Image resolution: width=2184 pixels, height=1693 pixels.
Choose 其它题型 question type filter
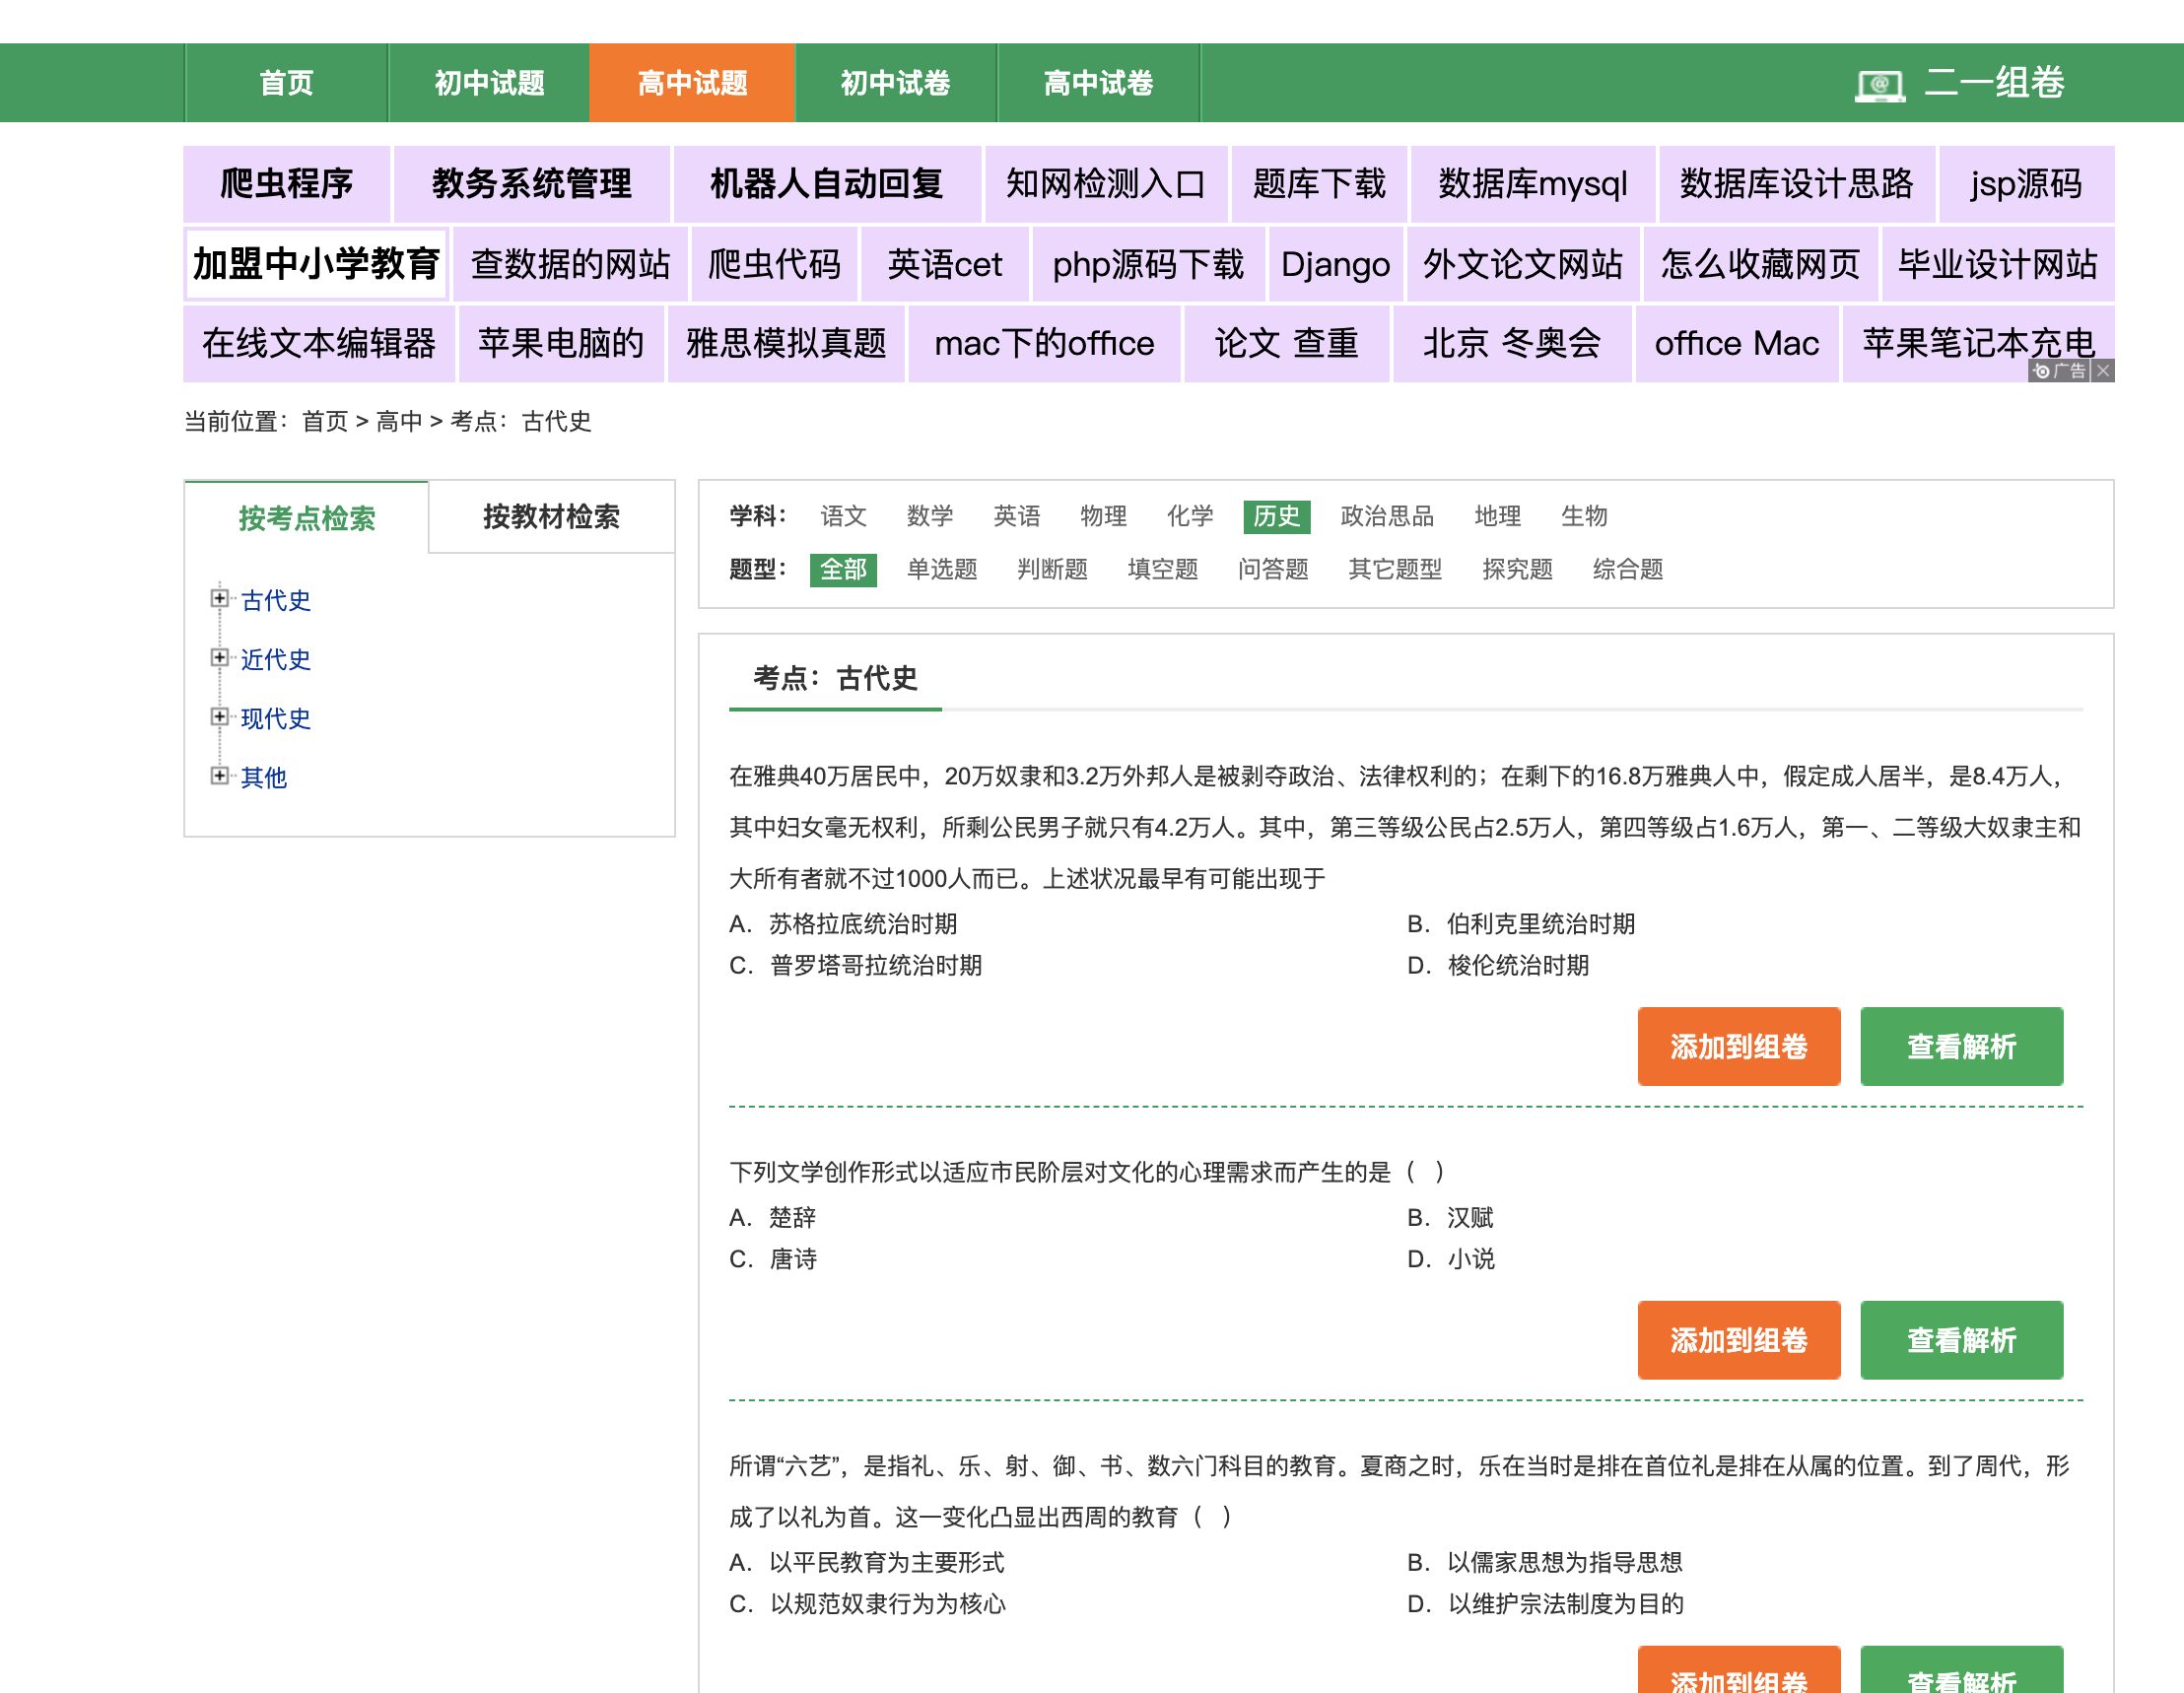pos(1395,569)
